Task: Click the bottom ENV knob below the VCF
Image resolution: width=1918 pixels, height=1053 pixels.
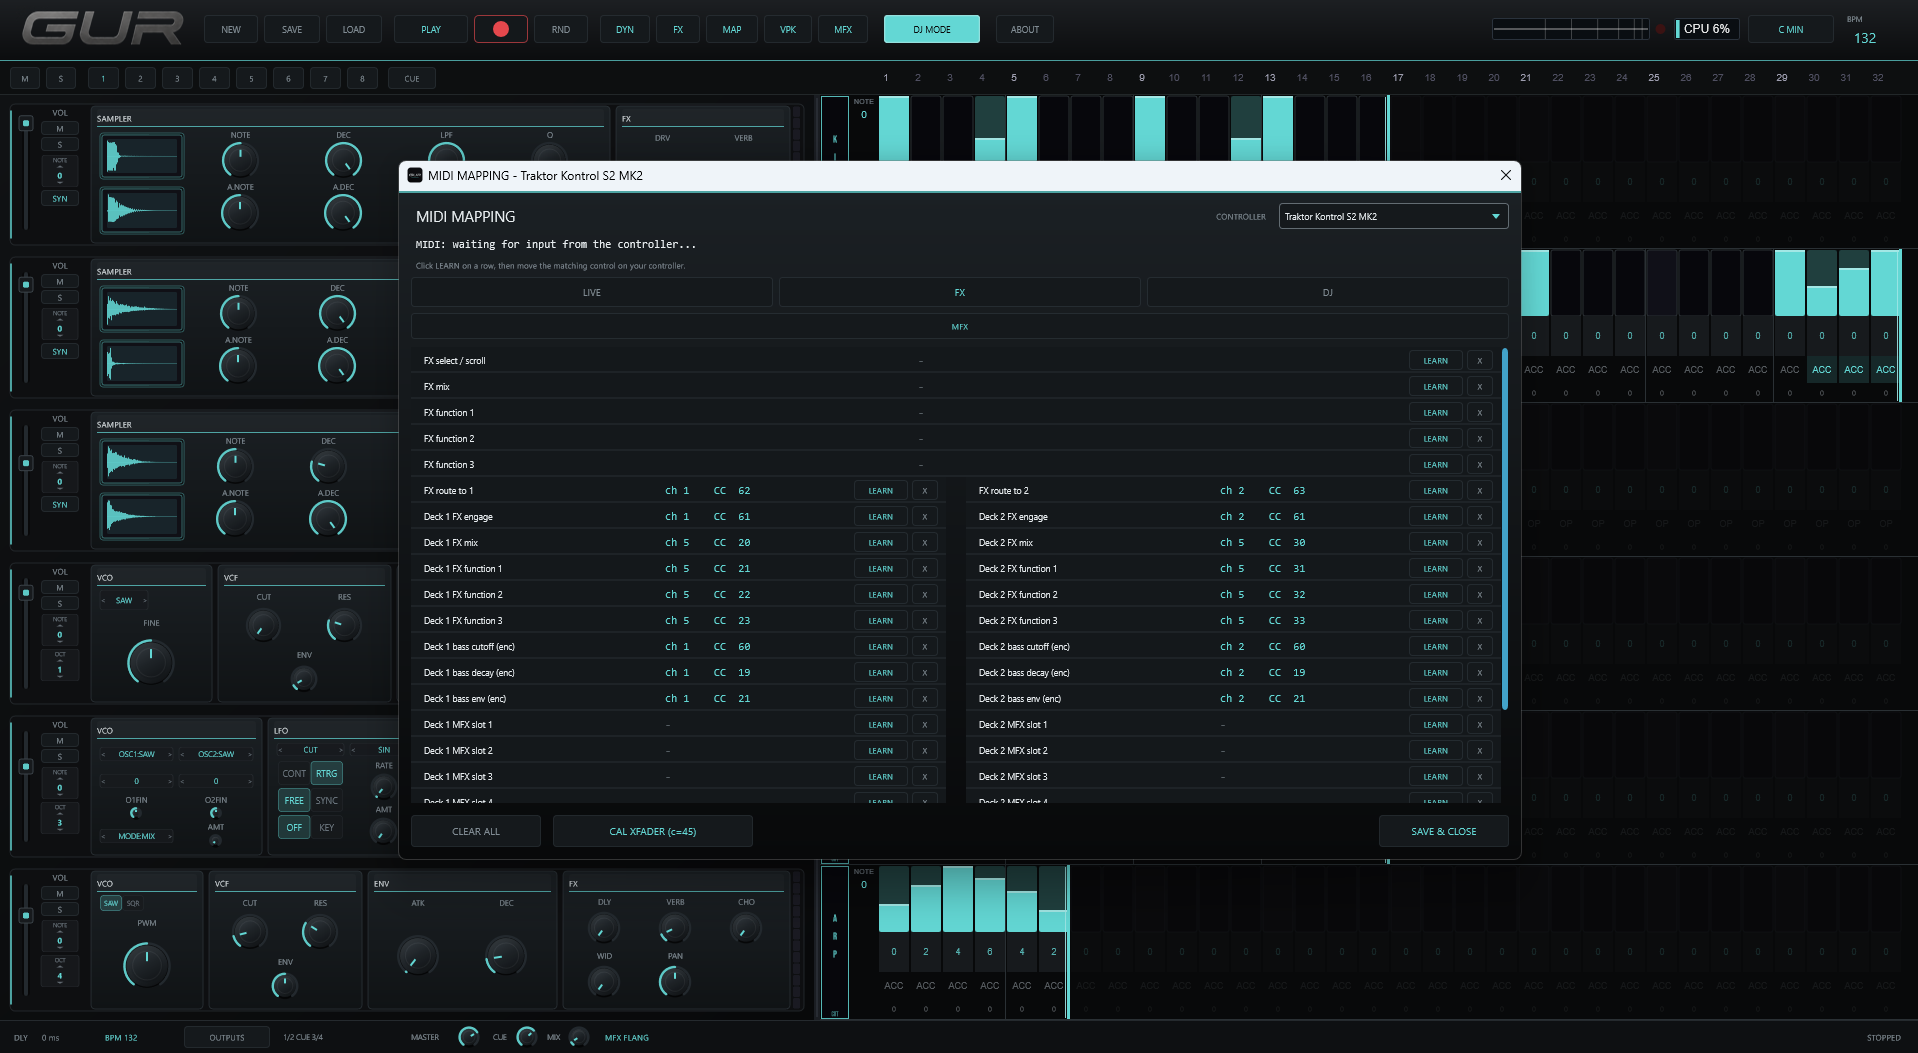Action: point(285,986)
